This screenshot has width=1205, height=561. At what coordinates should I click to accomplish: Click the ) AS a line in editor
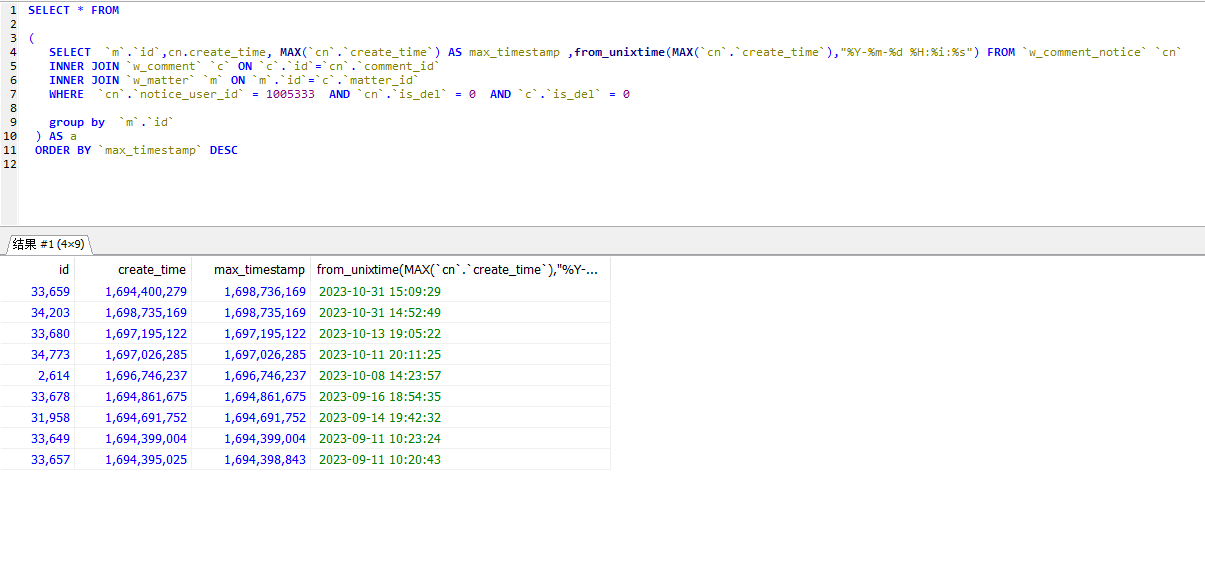(x=56, y=136)
